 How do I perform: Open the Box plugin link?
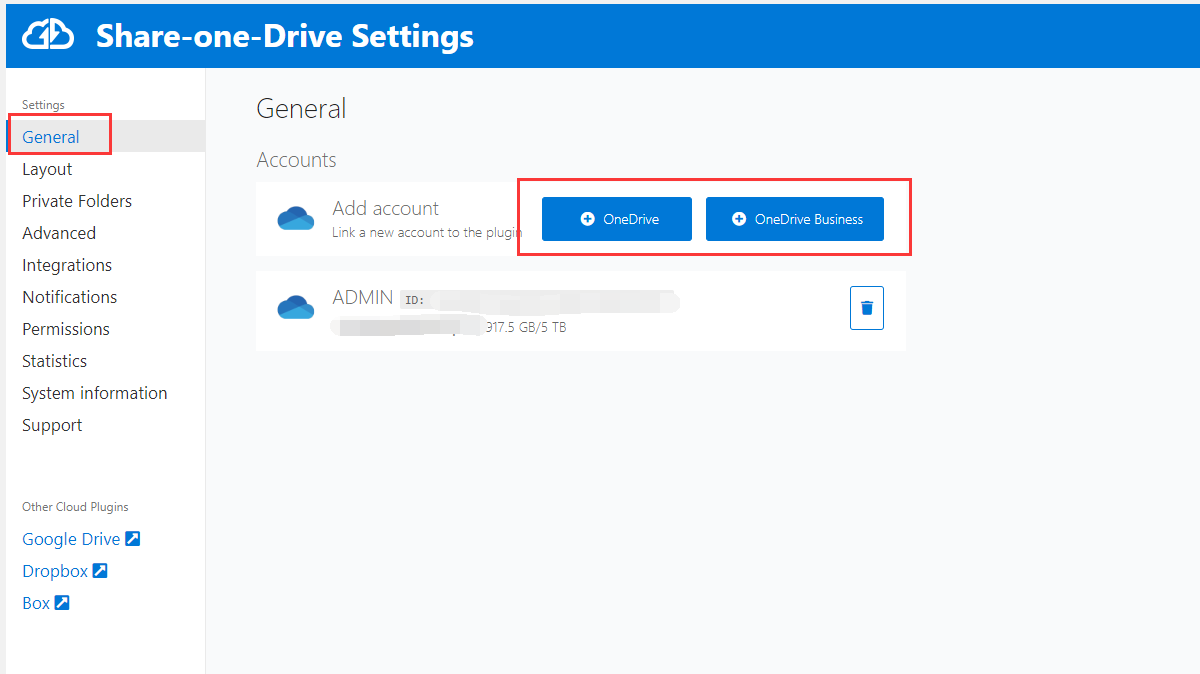[x=36, y=603]
